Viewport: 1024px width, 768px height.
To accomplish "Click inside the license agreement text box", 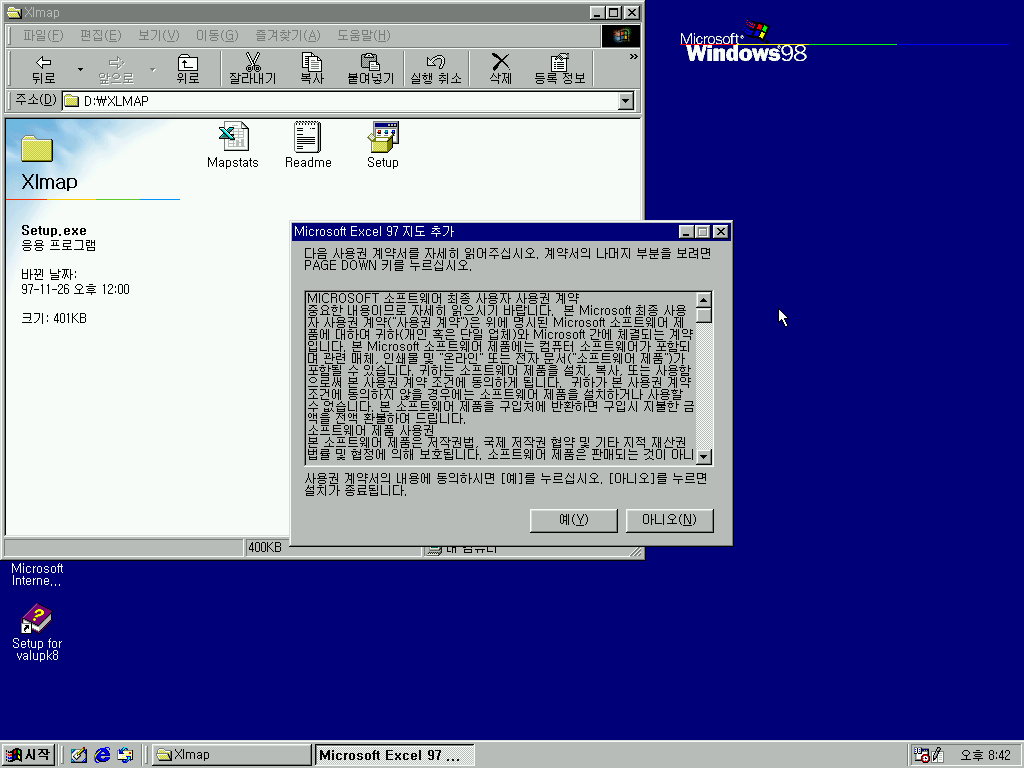I will pos(501,378).
